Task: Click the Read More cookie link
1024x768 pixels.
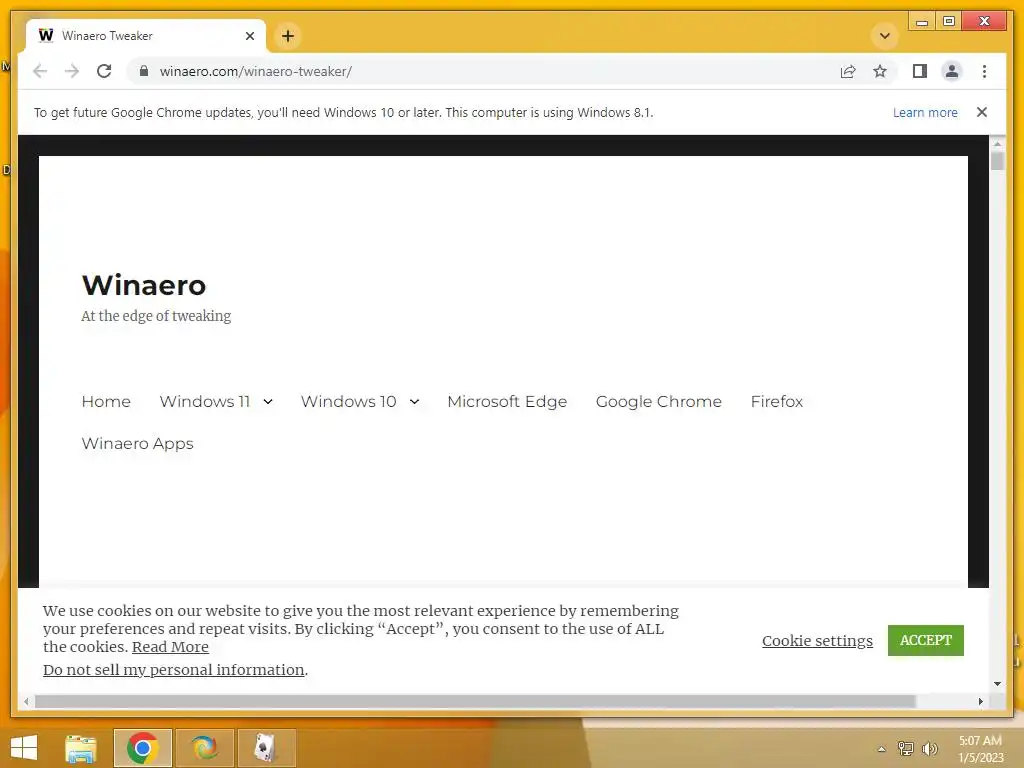Action: pos(170,647)
